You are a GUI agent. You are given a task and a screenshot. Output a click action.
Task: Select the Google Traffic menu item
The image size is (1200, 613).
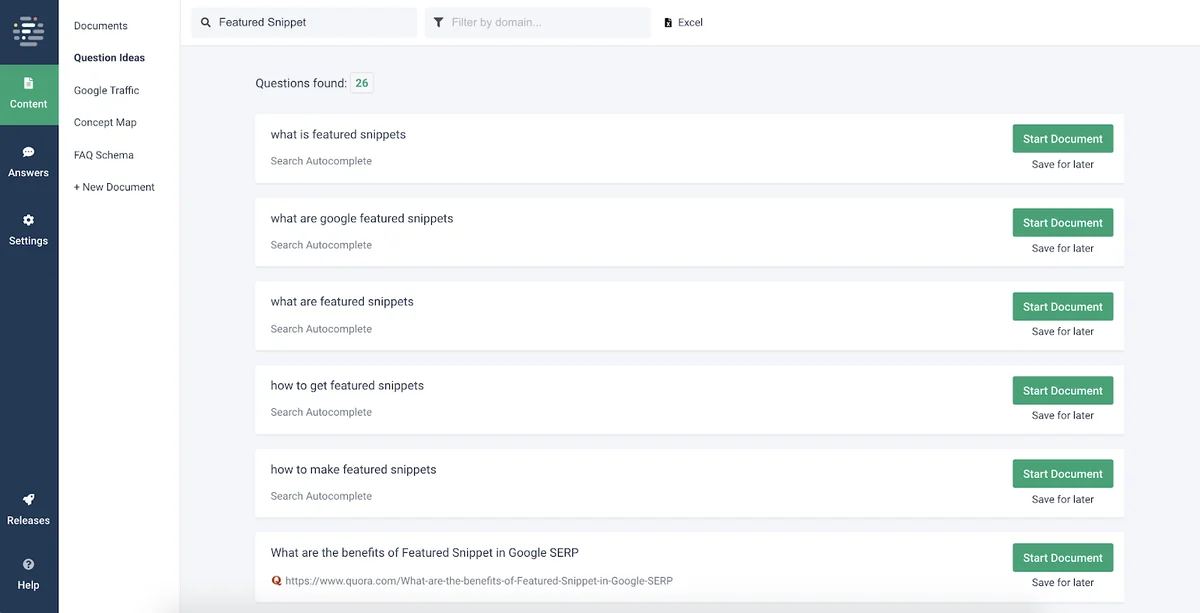coord(107,90)
